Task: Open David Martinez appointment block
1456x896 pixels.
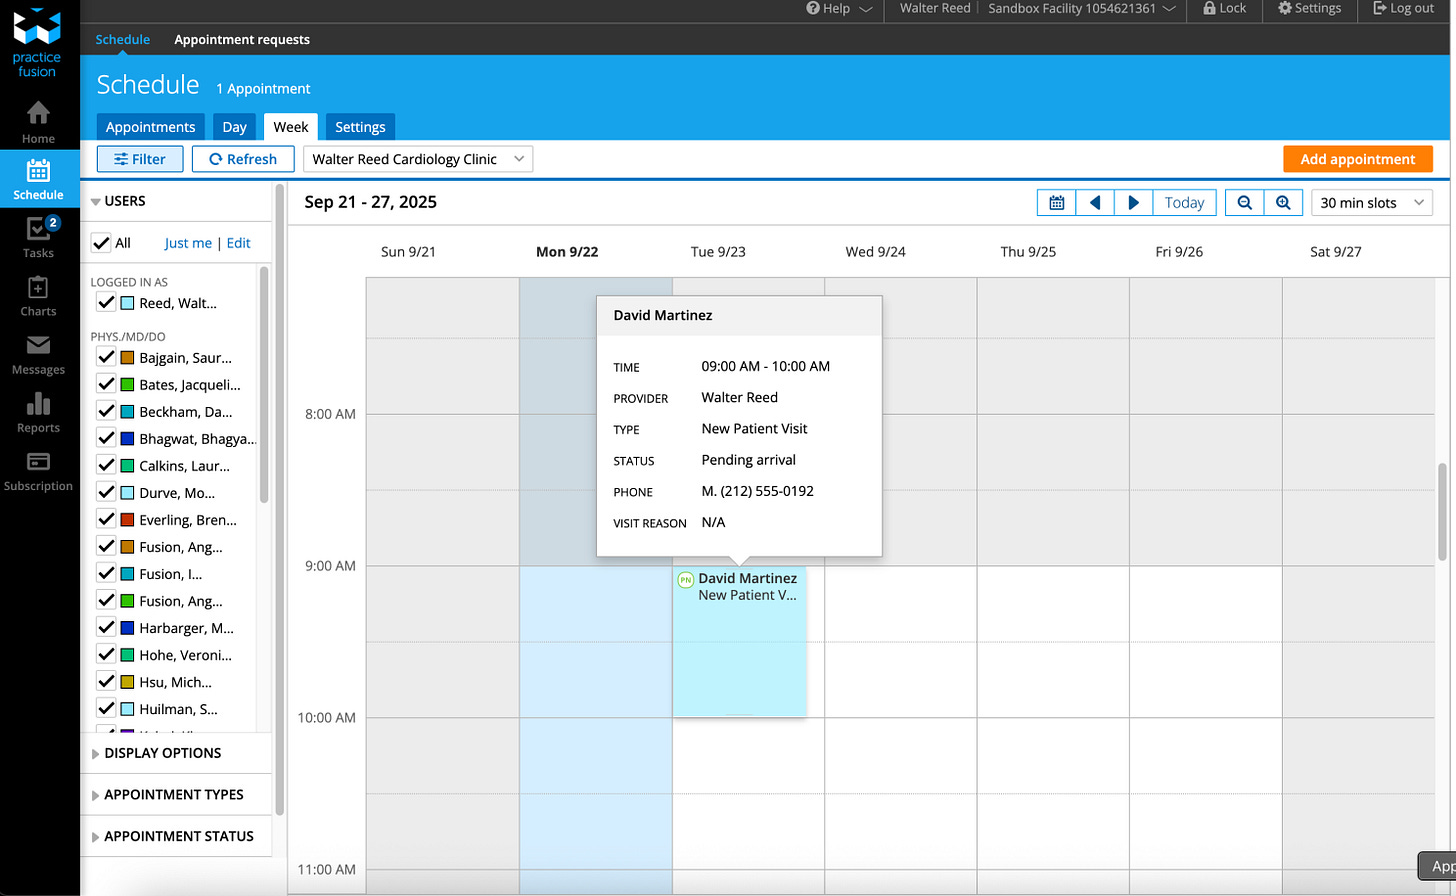Action: 740,641
